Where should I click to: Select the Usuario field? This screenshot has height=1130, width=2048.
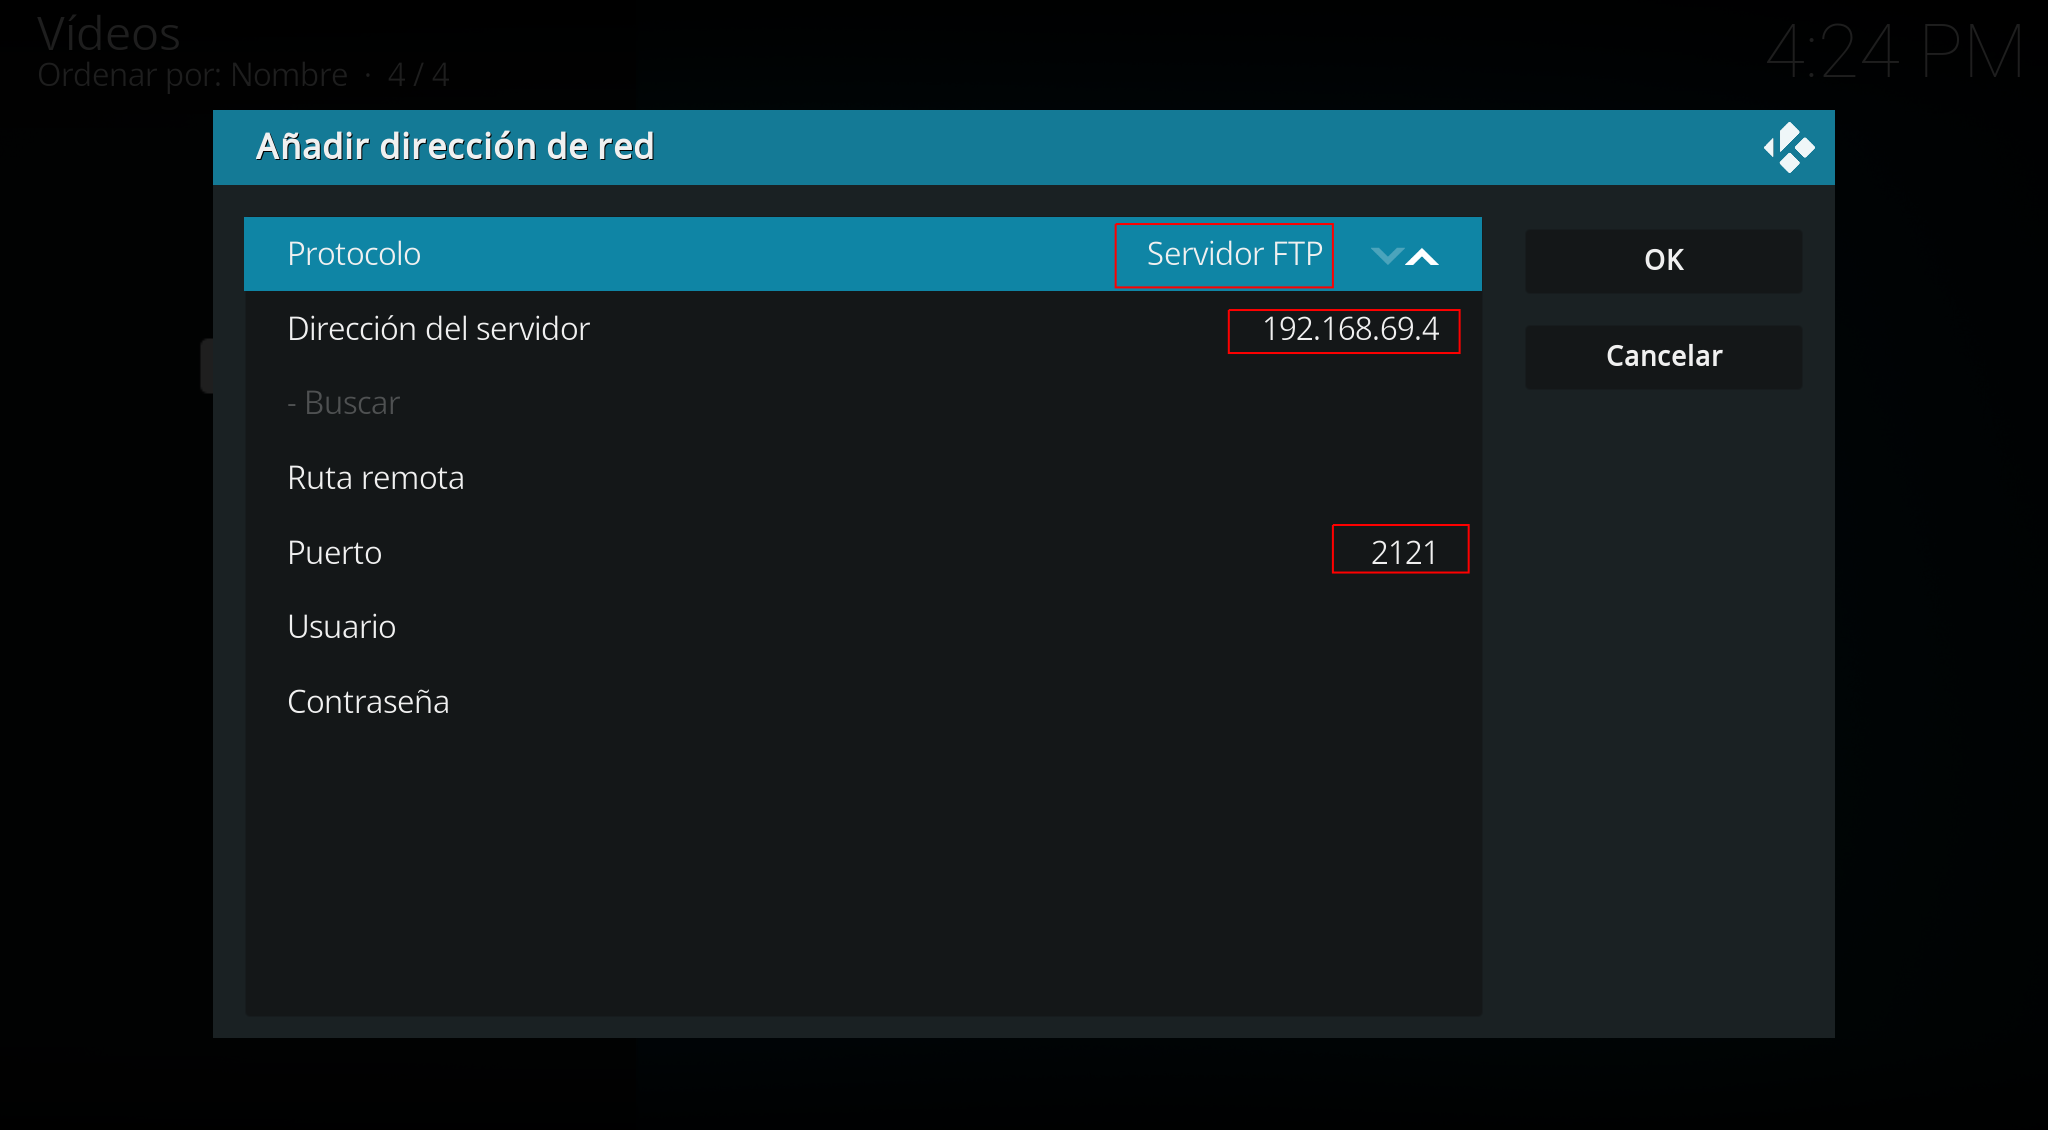pyautogui.click(x=863, y=627)
